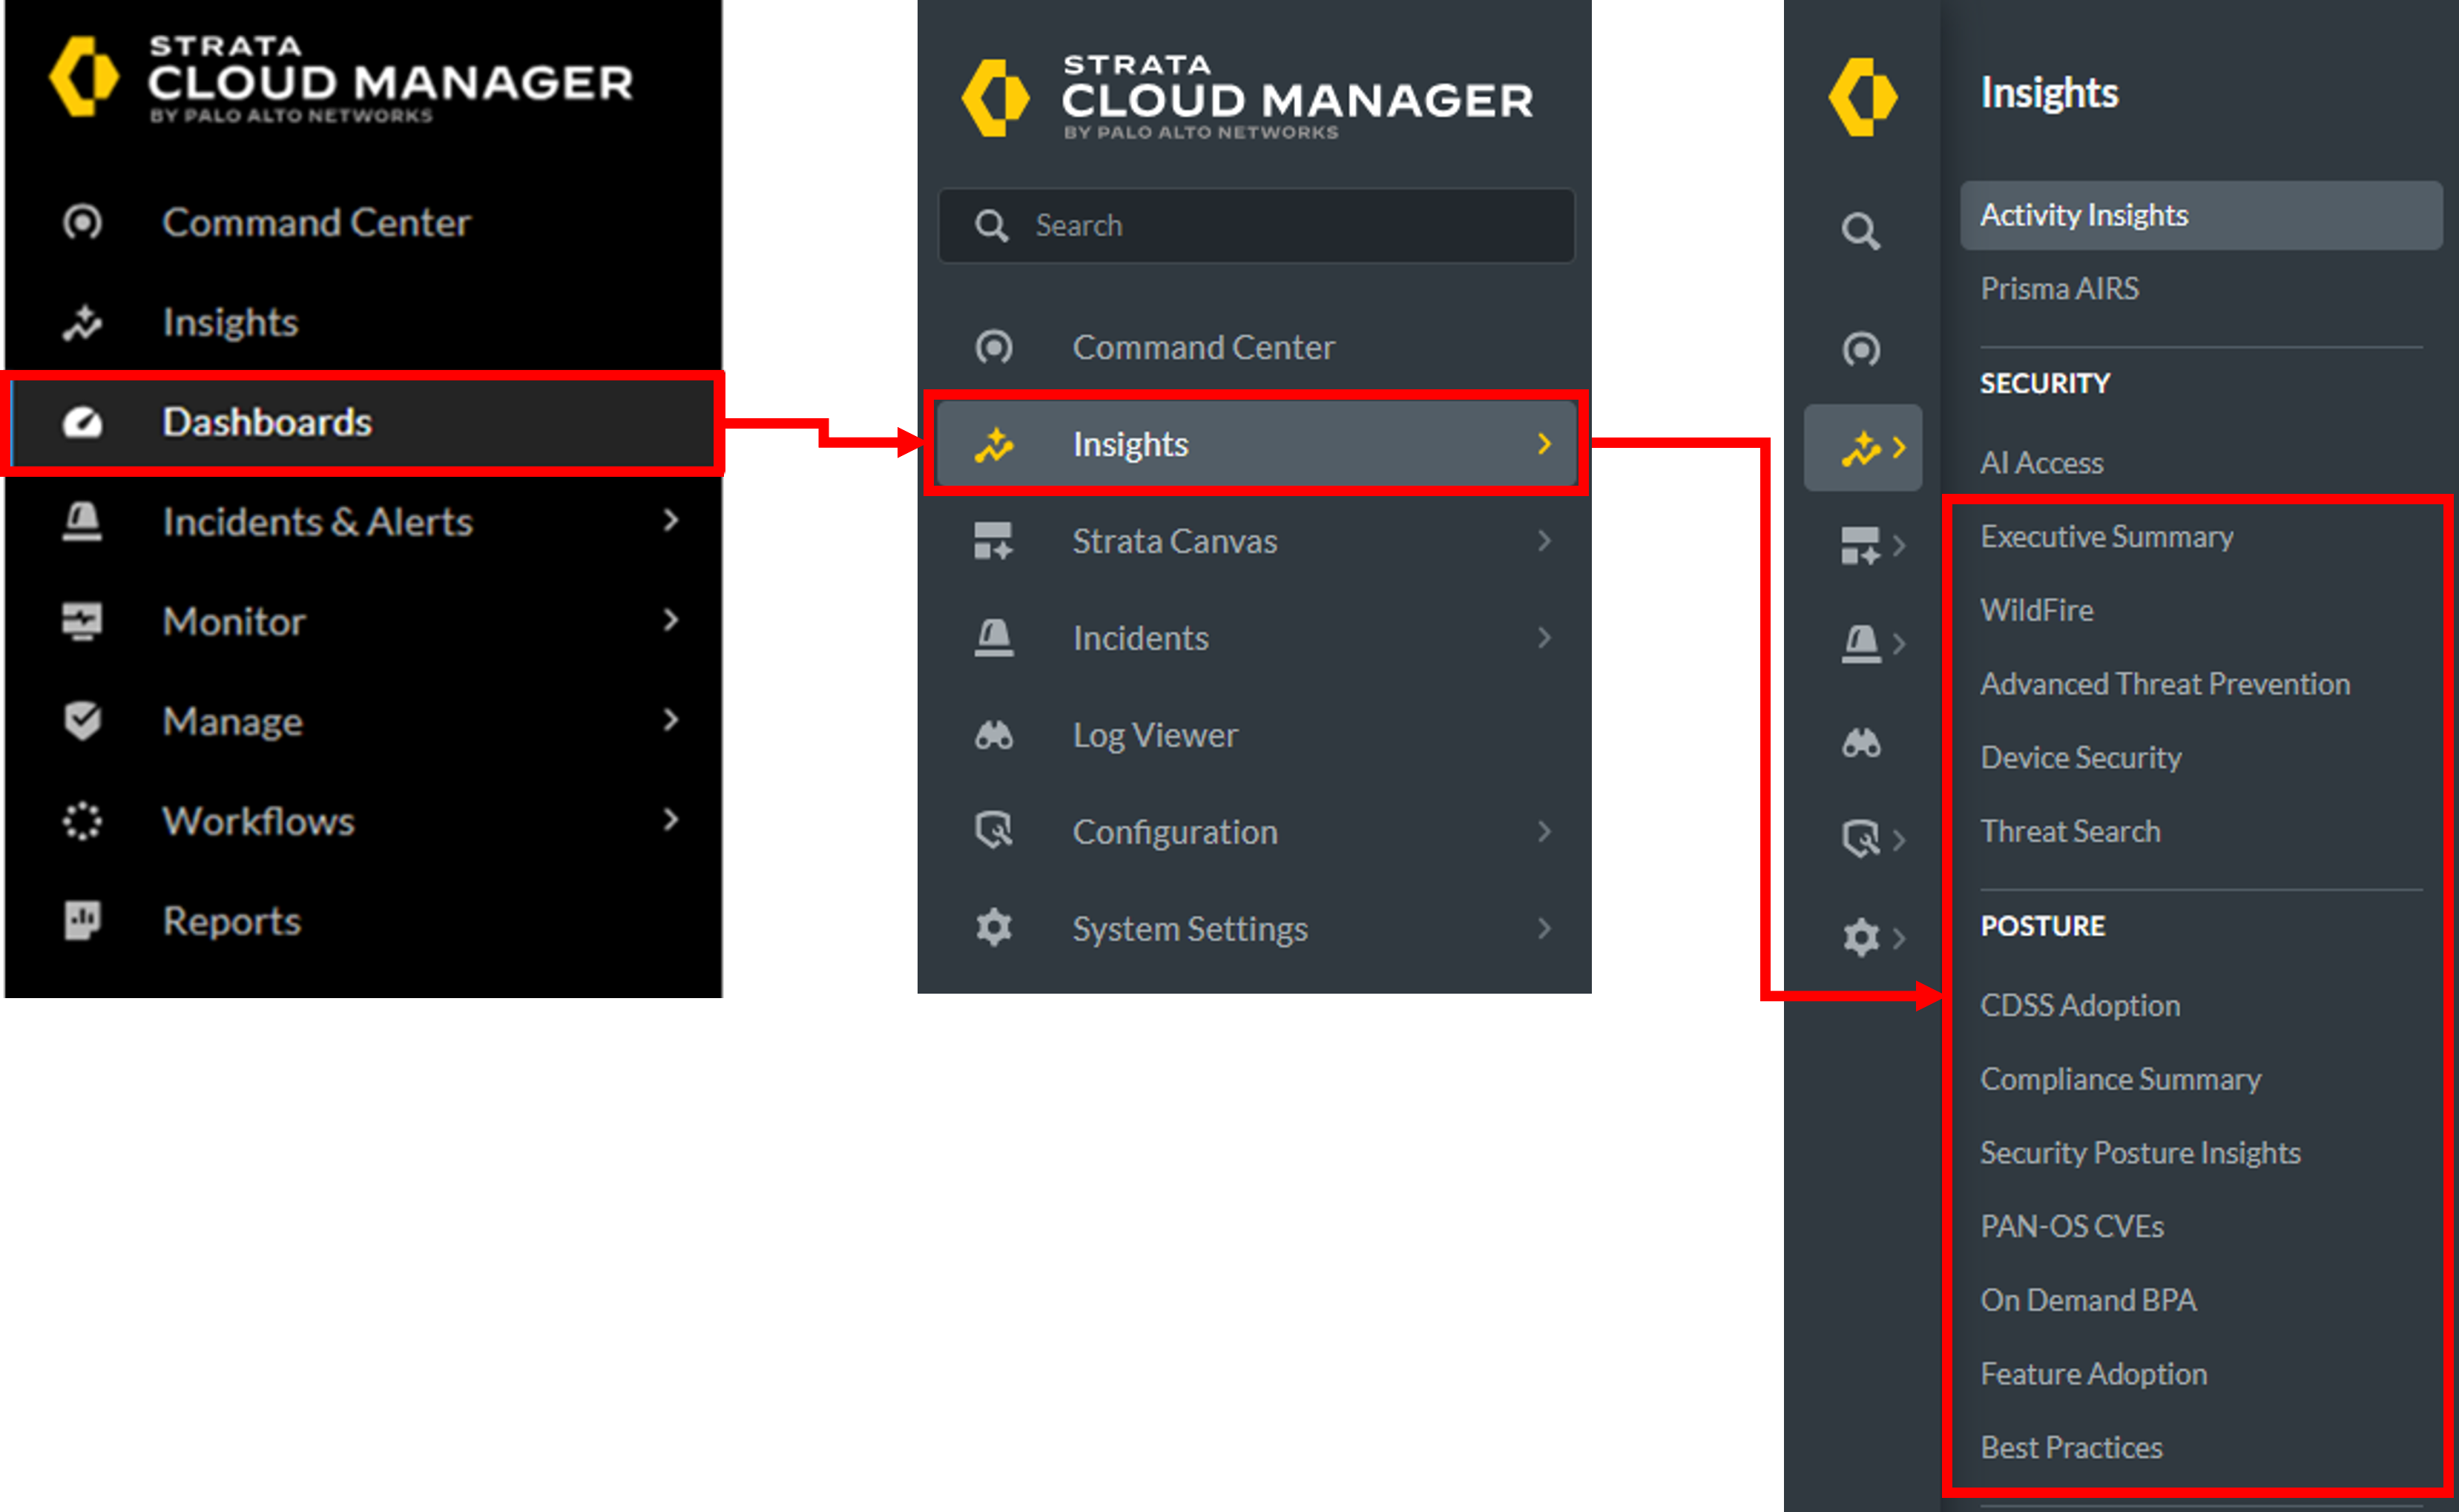Expand the Configuration submenu chevron
Viewport: 2459px width, 1512px height.
coord(1544,831)
